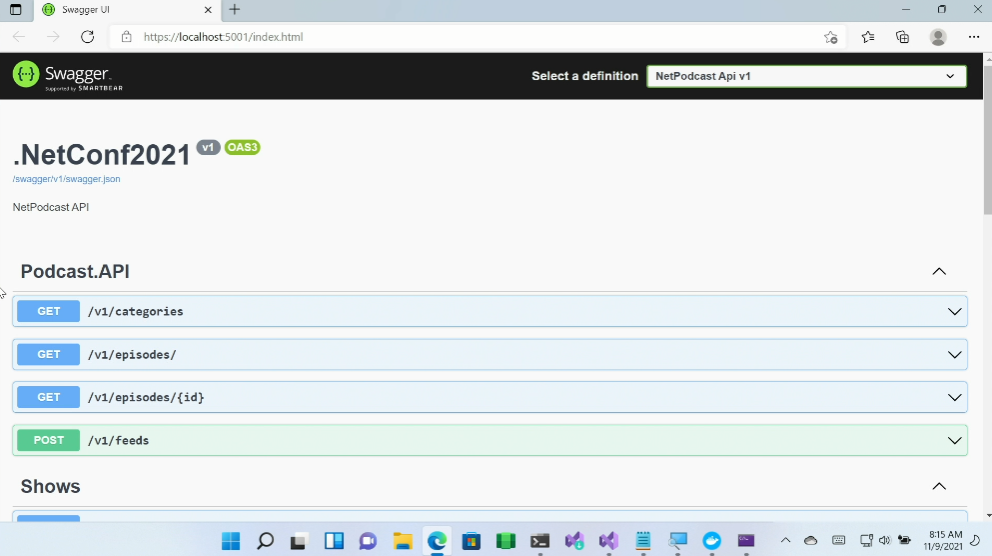Open Microsoft Store from taskbar

(471, 541)
